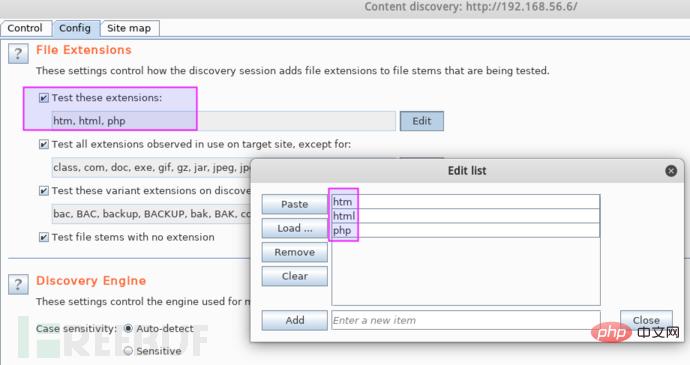Open the File Extensions help icon
The height and width of the screenshot is (365, 690).
[18, 54]
